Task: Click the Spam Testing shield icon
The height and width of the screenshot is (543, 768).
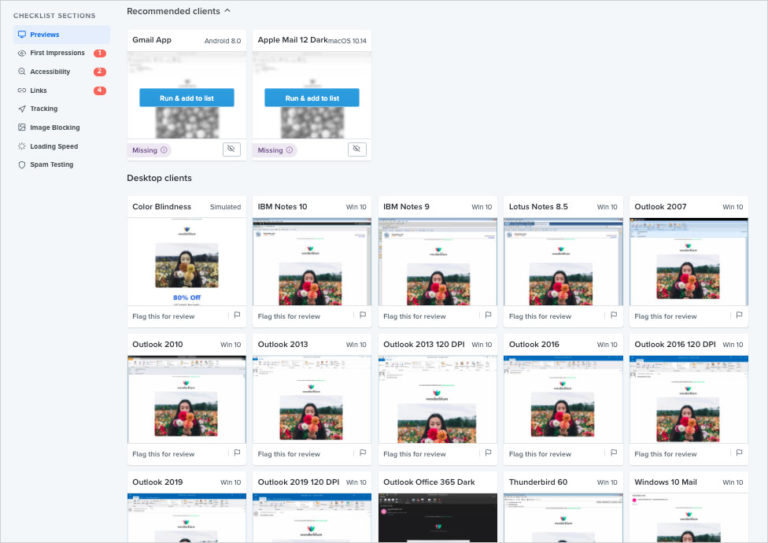Action: click(x=22, y=165)
